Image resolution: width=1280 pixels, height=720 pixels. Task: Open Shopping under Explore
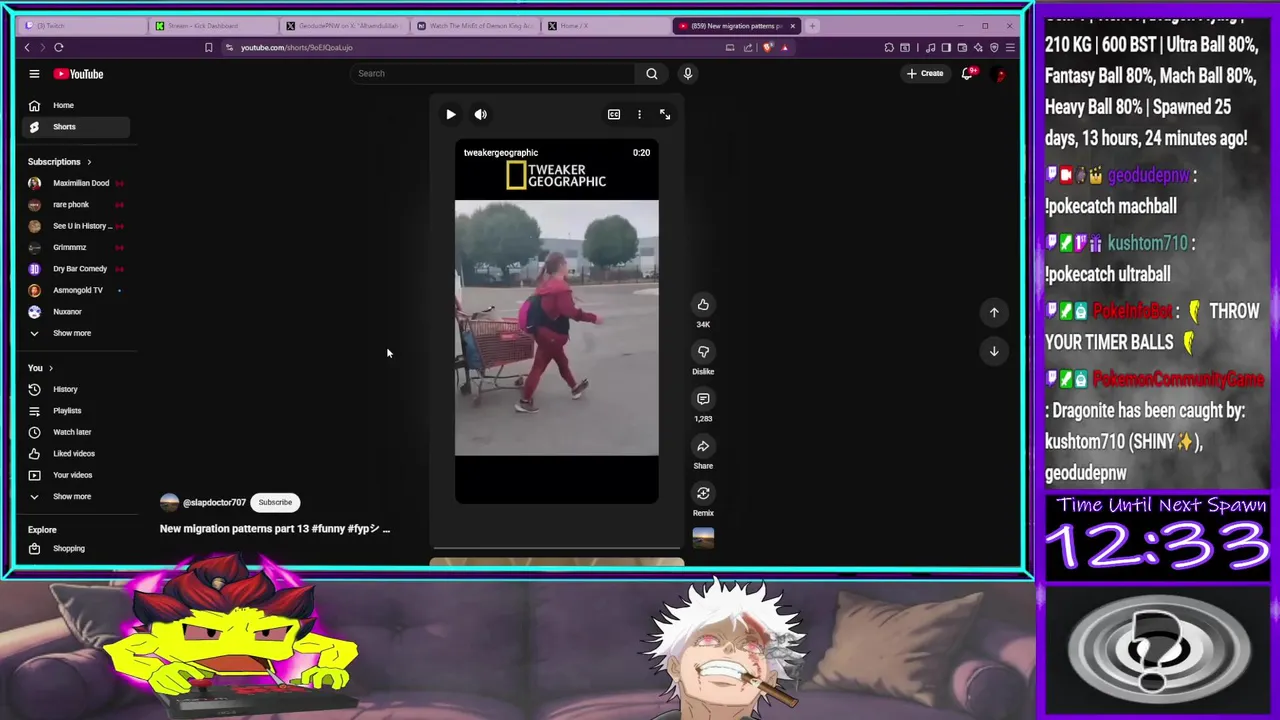[x=76, y=549]
